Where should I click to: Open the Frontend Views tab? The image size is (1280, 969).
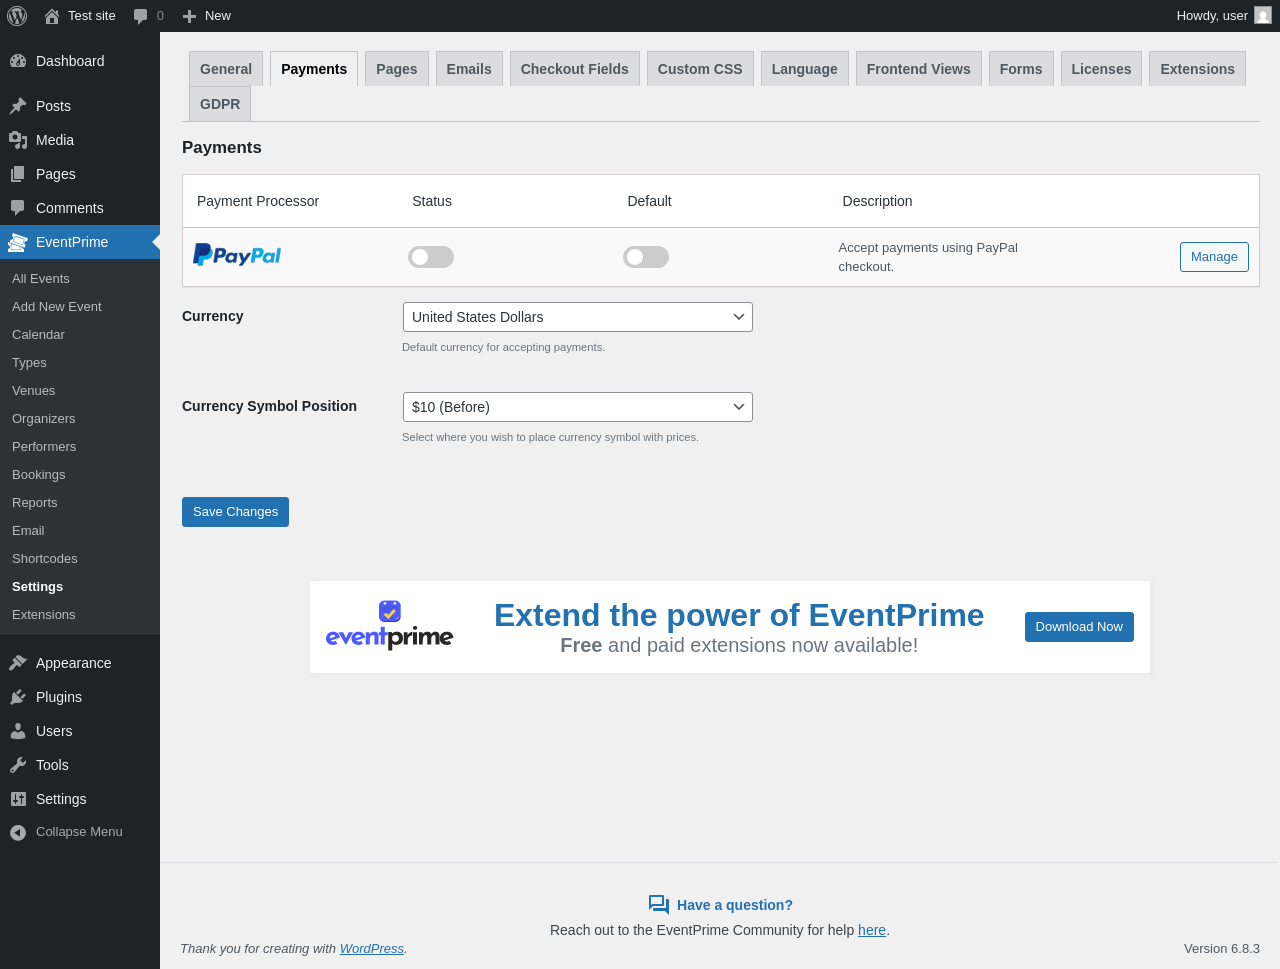pyautogui.click(x=919, y=69)
